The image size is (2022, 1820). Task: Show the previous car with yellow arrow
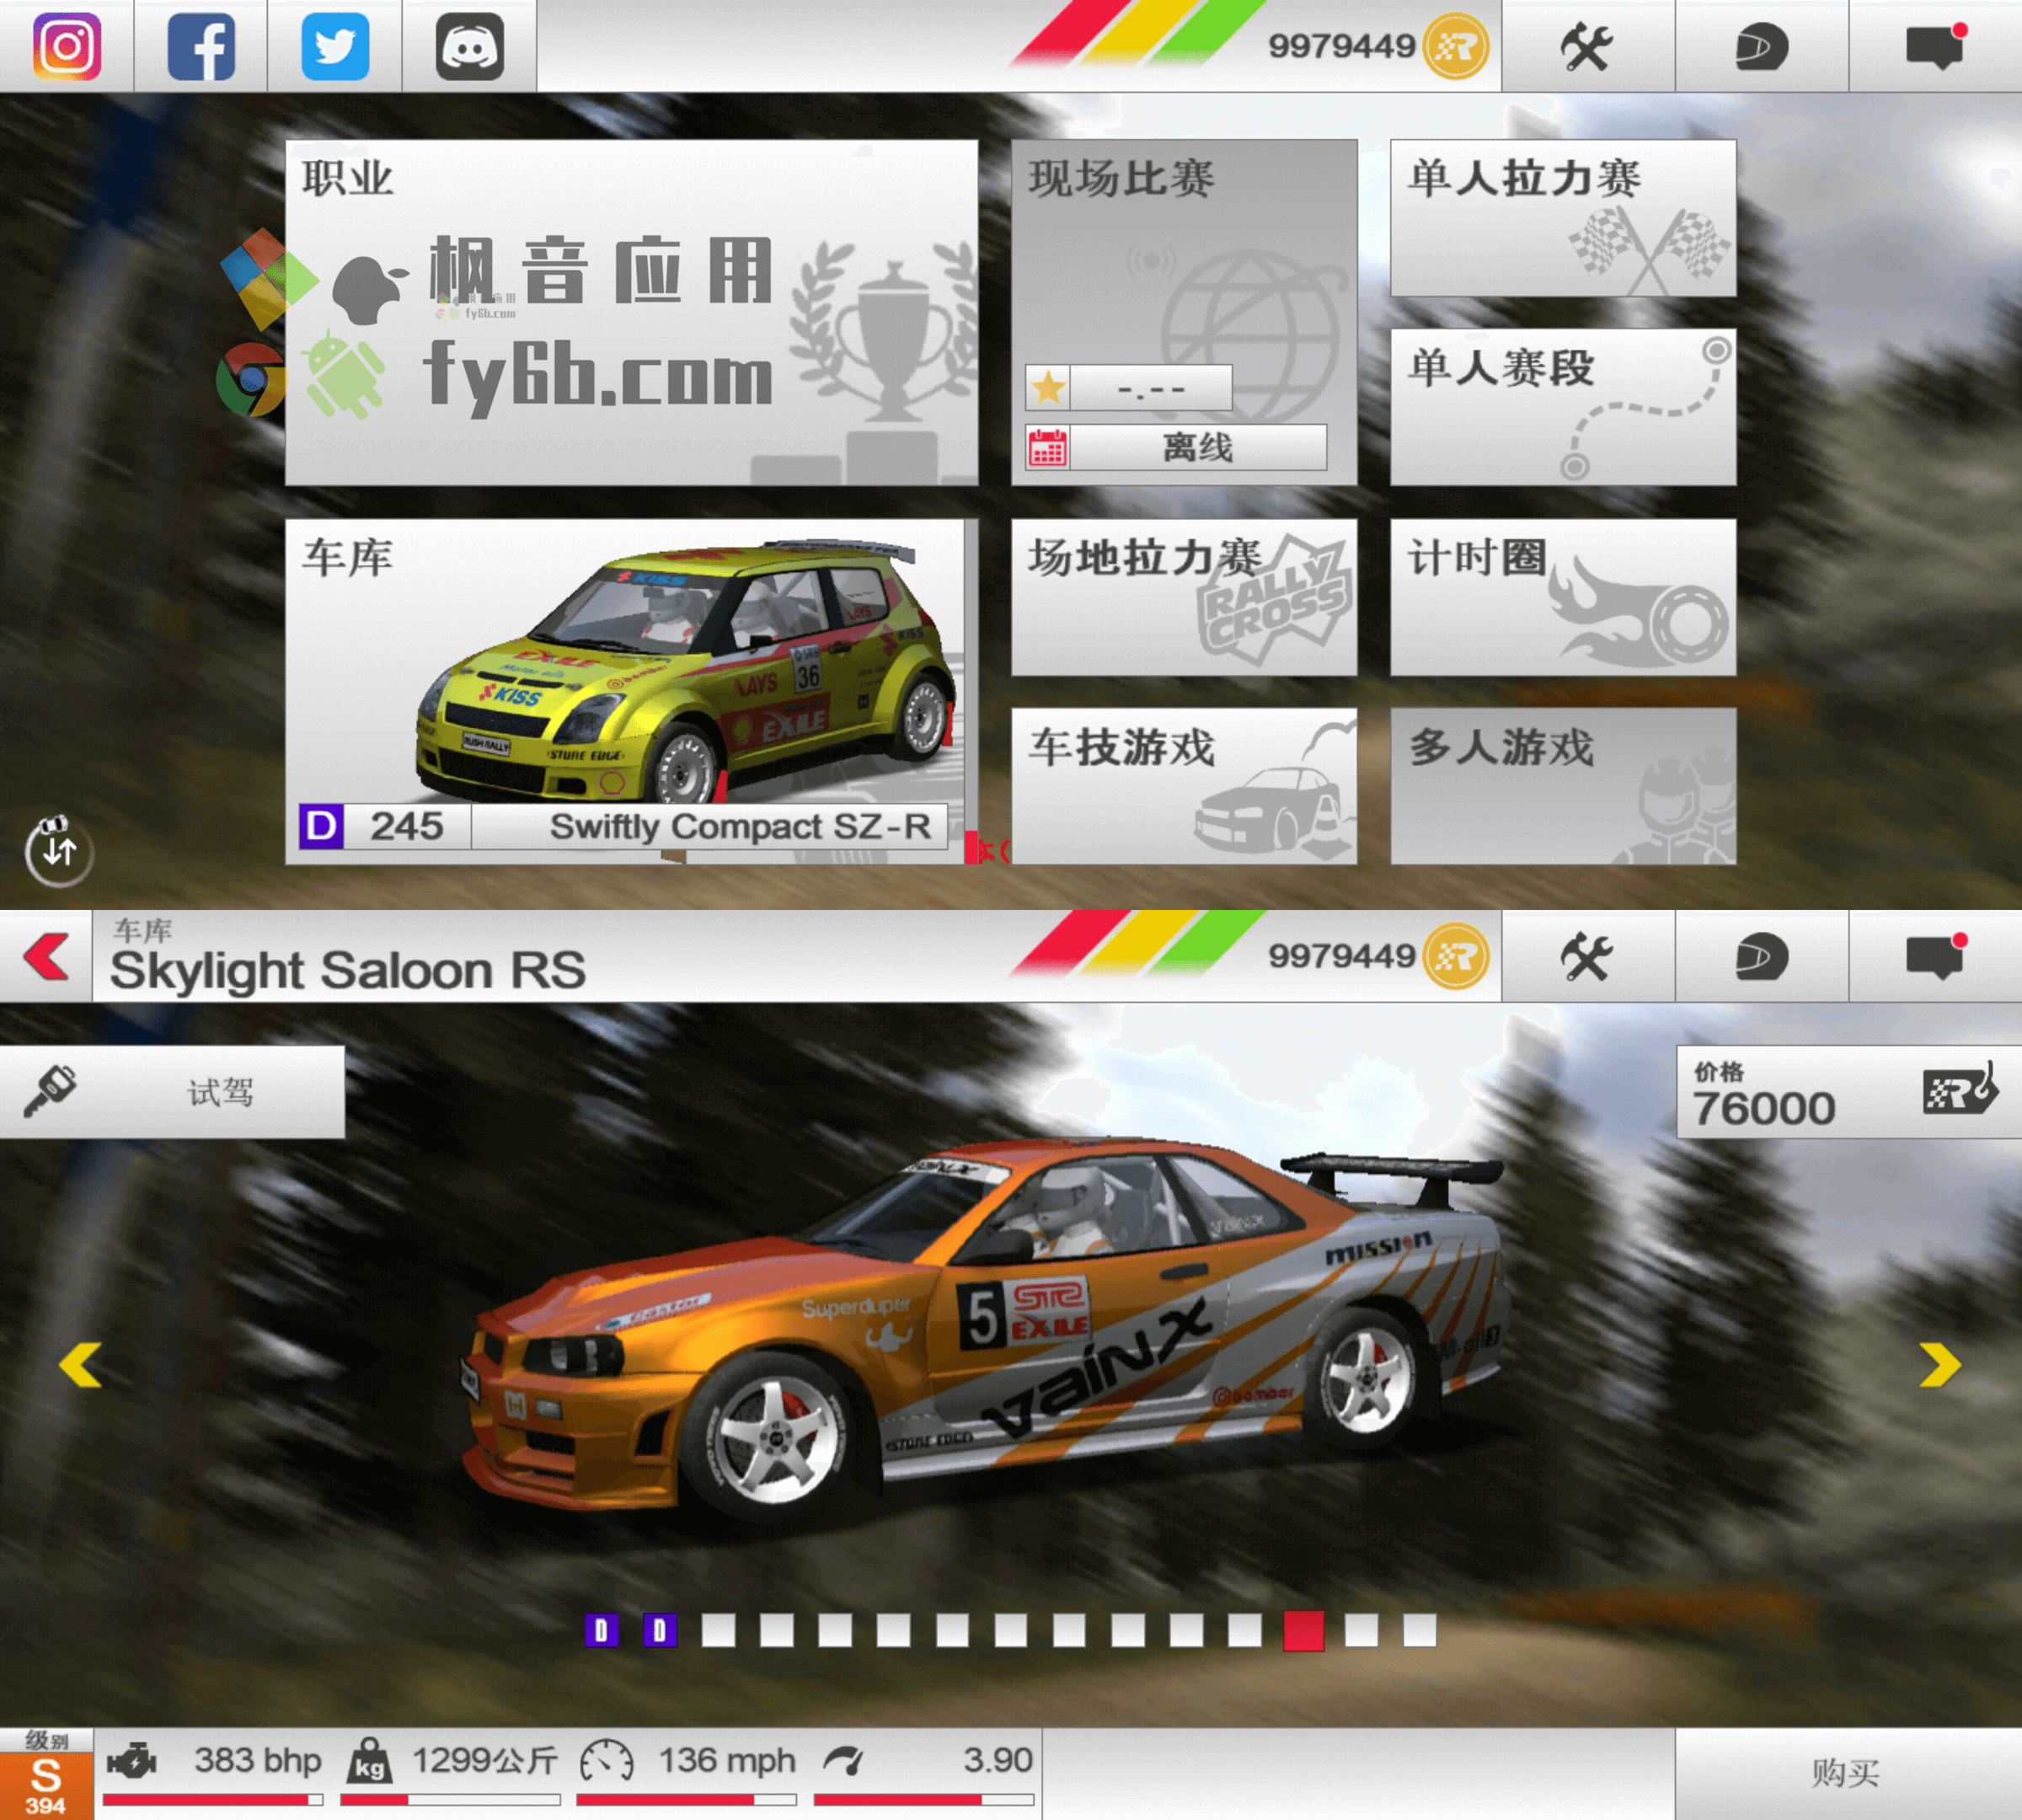point(81,1365)
